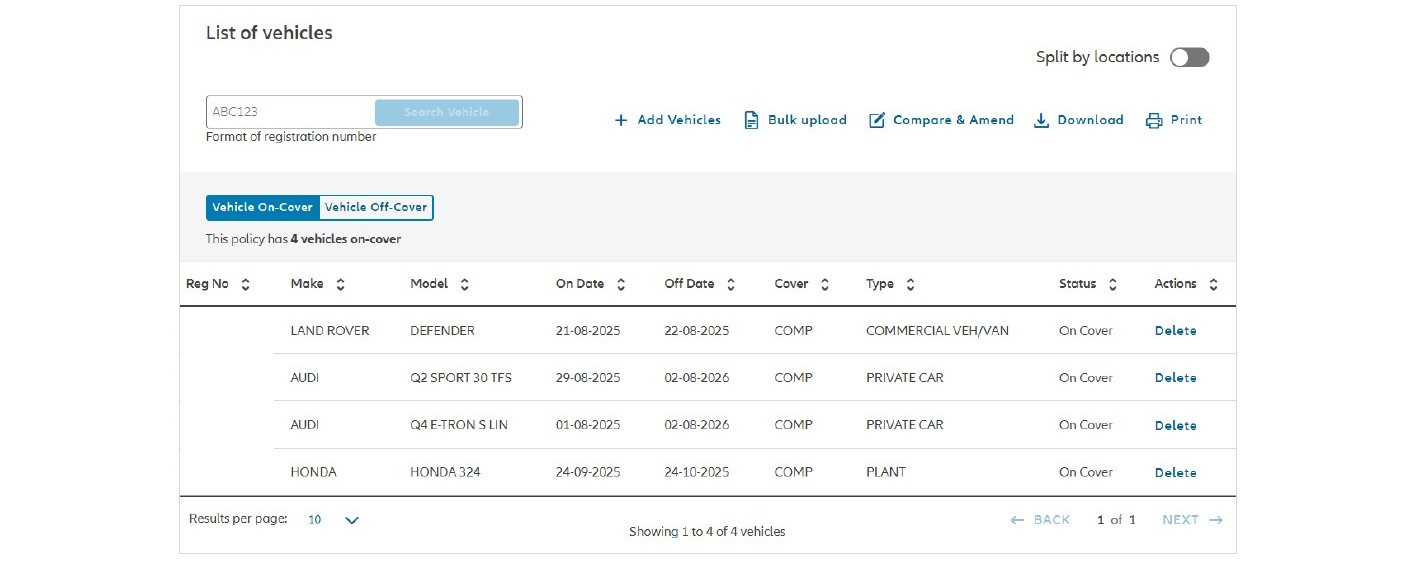The image size is (1414, 570).
Task: Focus the registration number search field
Action: tap(290, 112)
